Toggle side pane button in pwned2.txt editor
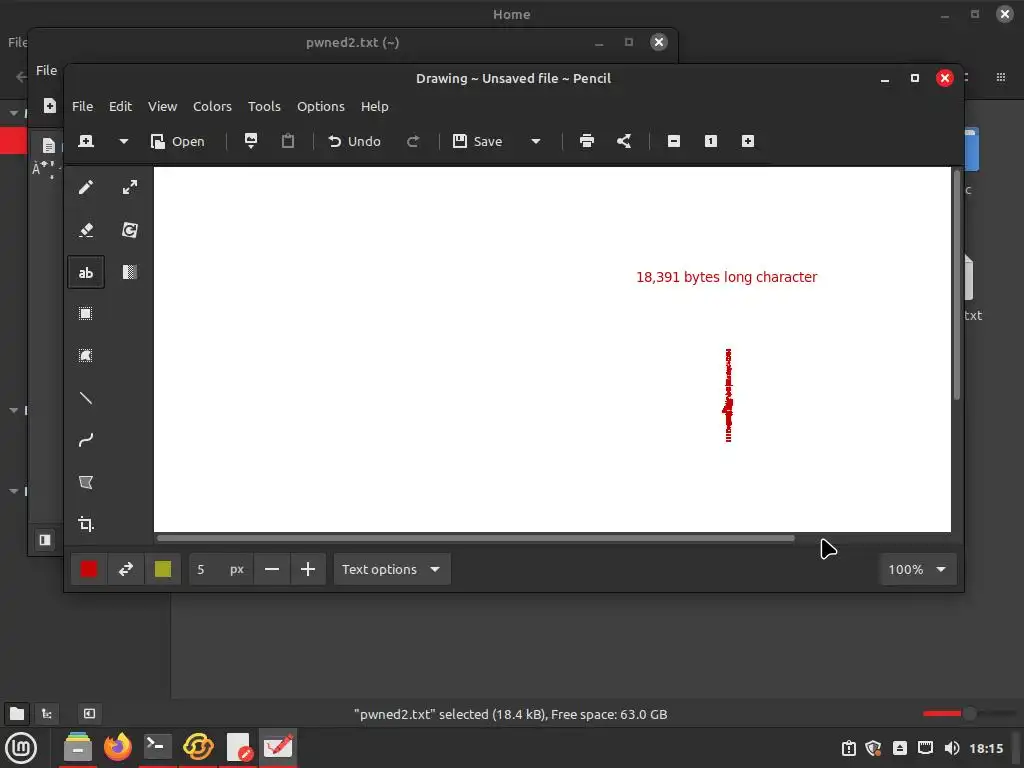Viewport: 1024px width, 768px height. click(x=45, y=540)
